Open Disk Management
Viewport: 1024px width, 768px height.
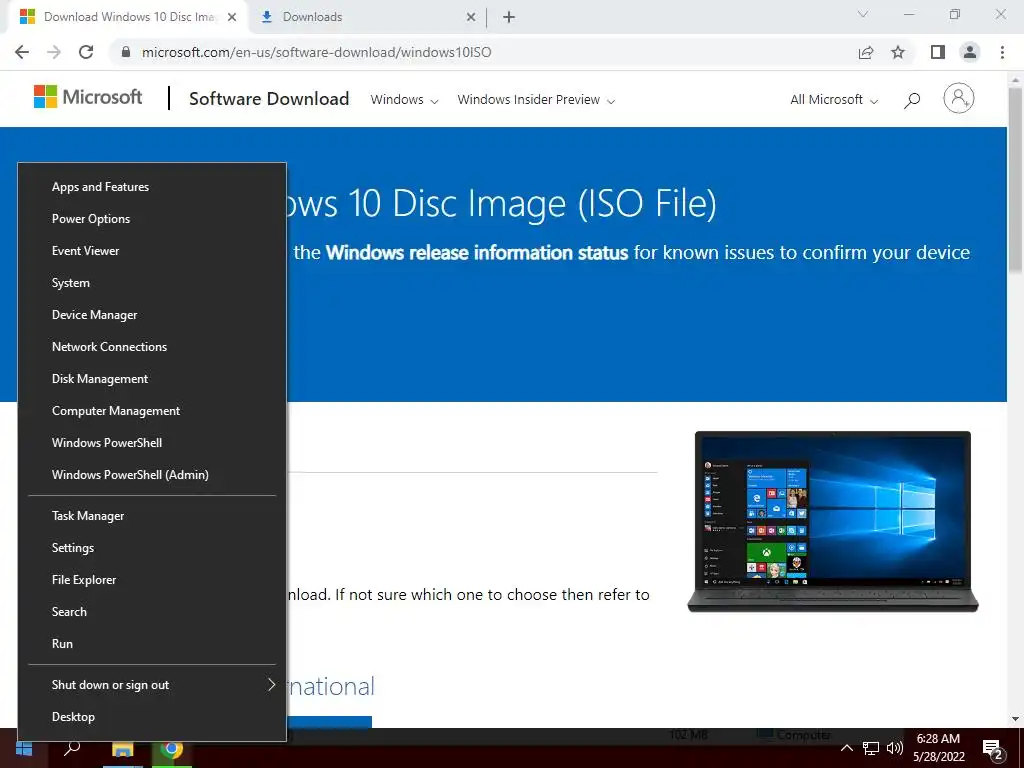click(x=152, y=379)
